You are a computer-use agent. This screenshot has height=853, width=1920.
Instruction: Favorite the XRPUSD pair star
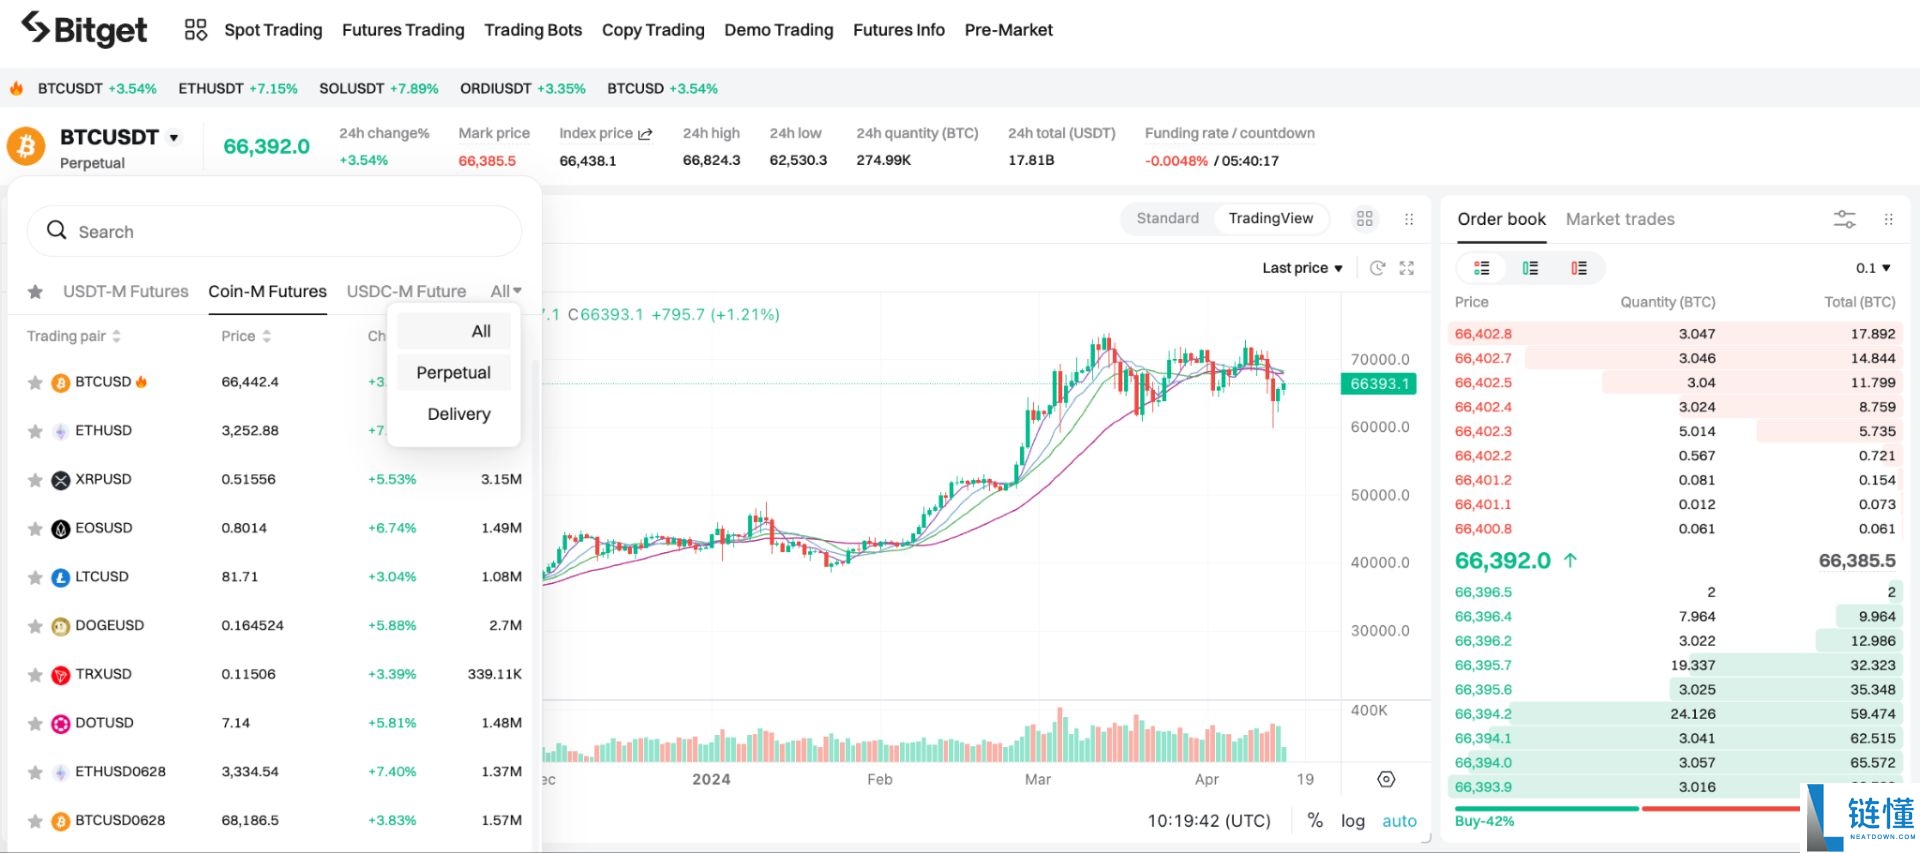tap(35, 480)
